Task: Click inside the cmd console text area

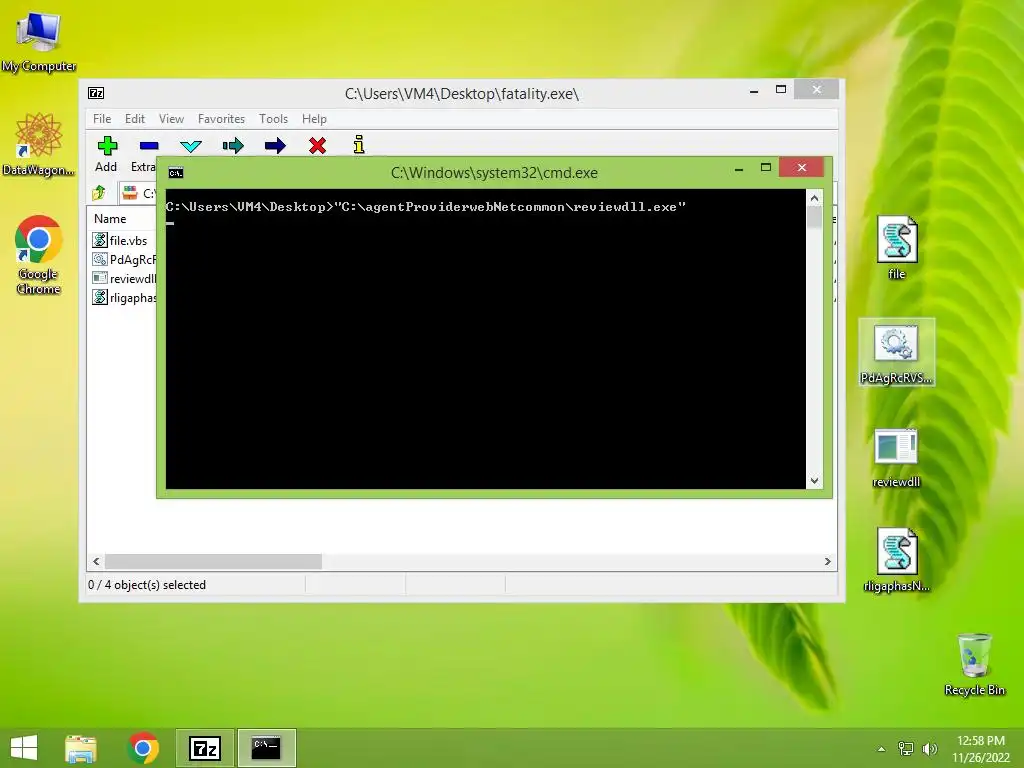Action: click(485, 339)
